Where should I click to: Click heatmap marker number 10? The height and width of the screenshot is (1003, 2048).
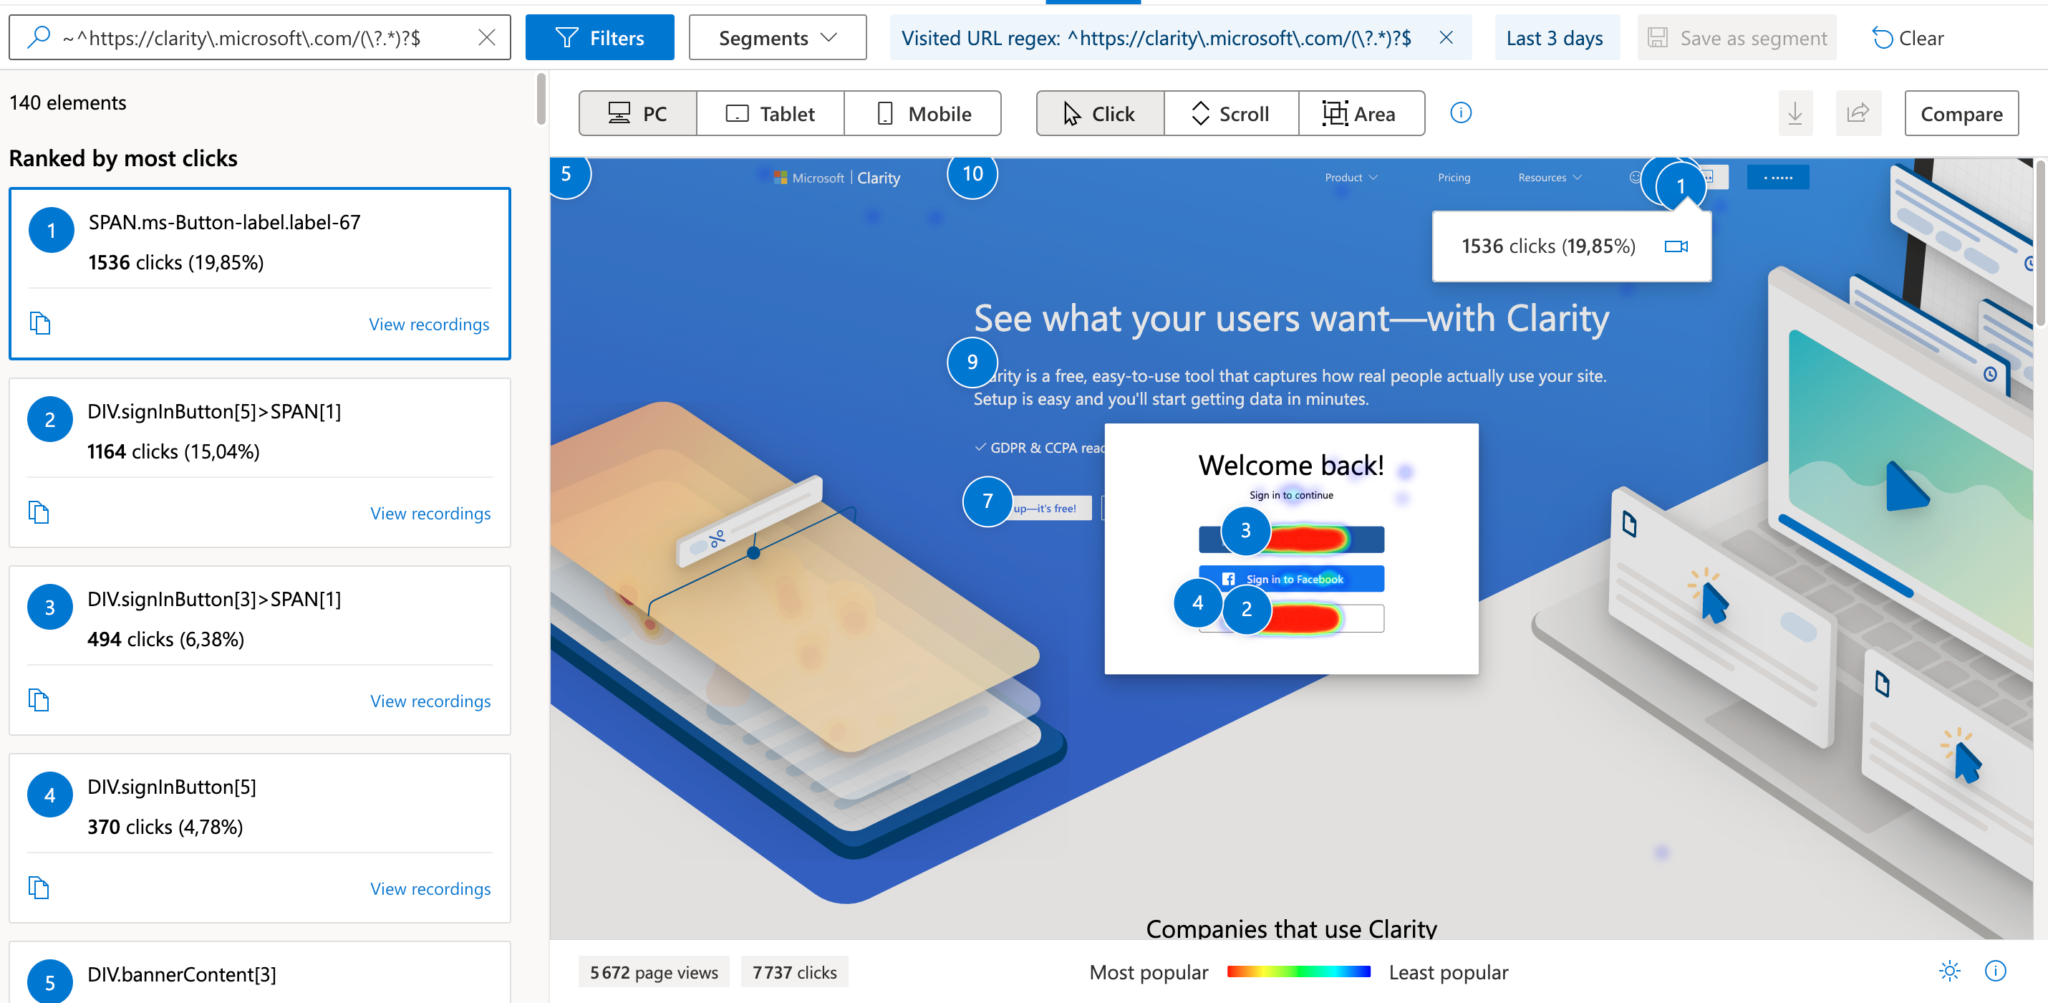(x=973, y=174)
